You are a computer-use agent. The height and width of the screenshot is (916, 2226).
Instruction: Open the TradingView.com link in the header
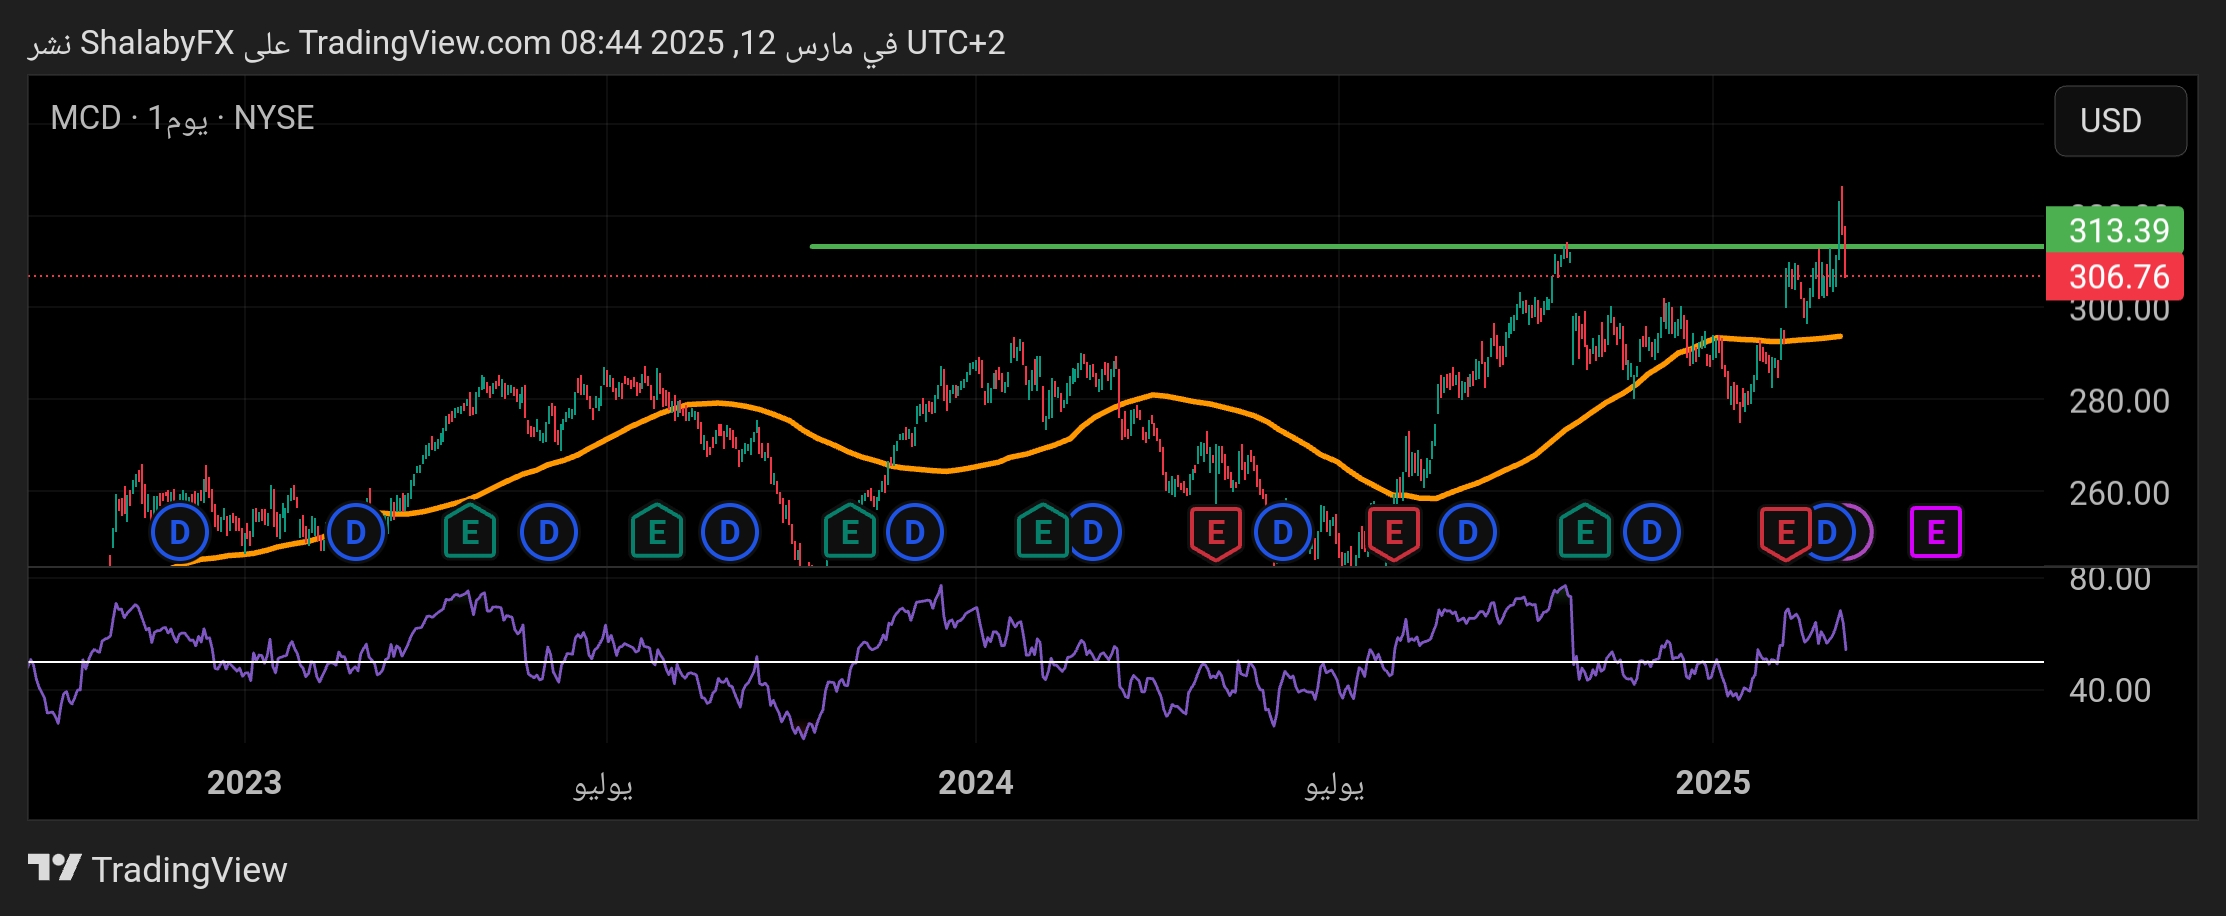pos(425,43)
